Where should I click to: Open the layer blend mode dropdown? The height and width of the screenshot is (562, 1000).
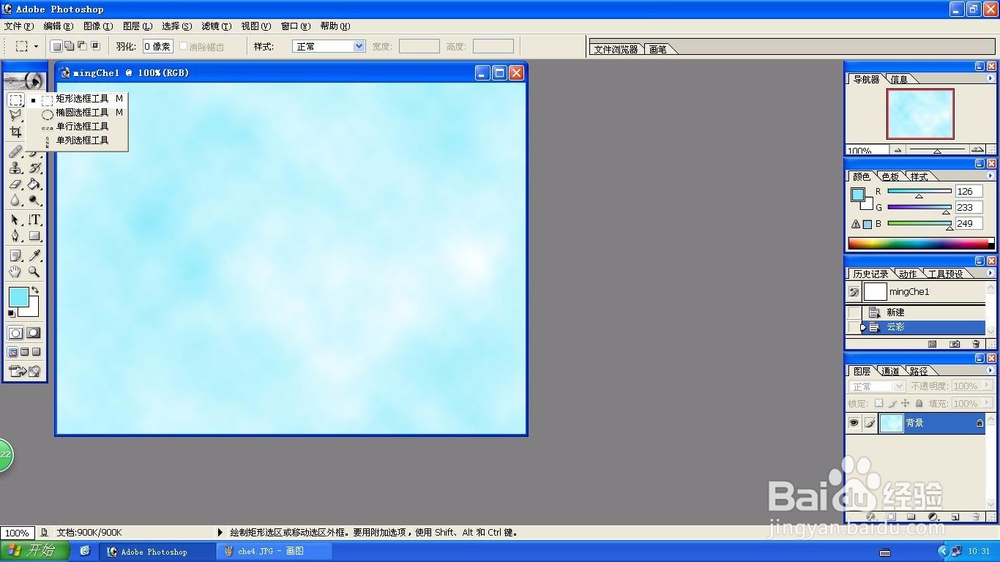876,387
